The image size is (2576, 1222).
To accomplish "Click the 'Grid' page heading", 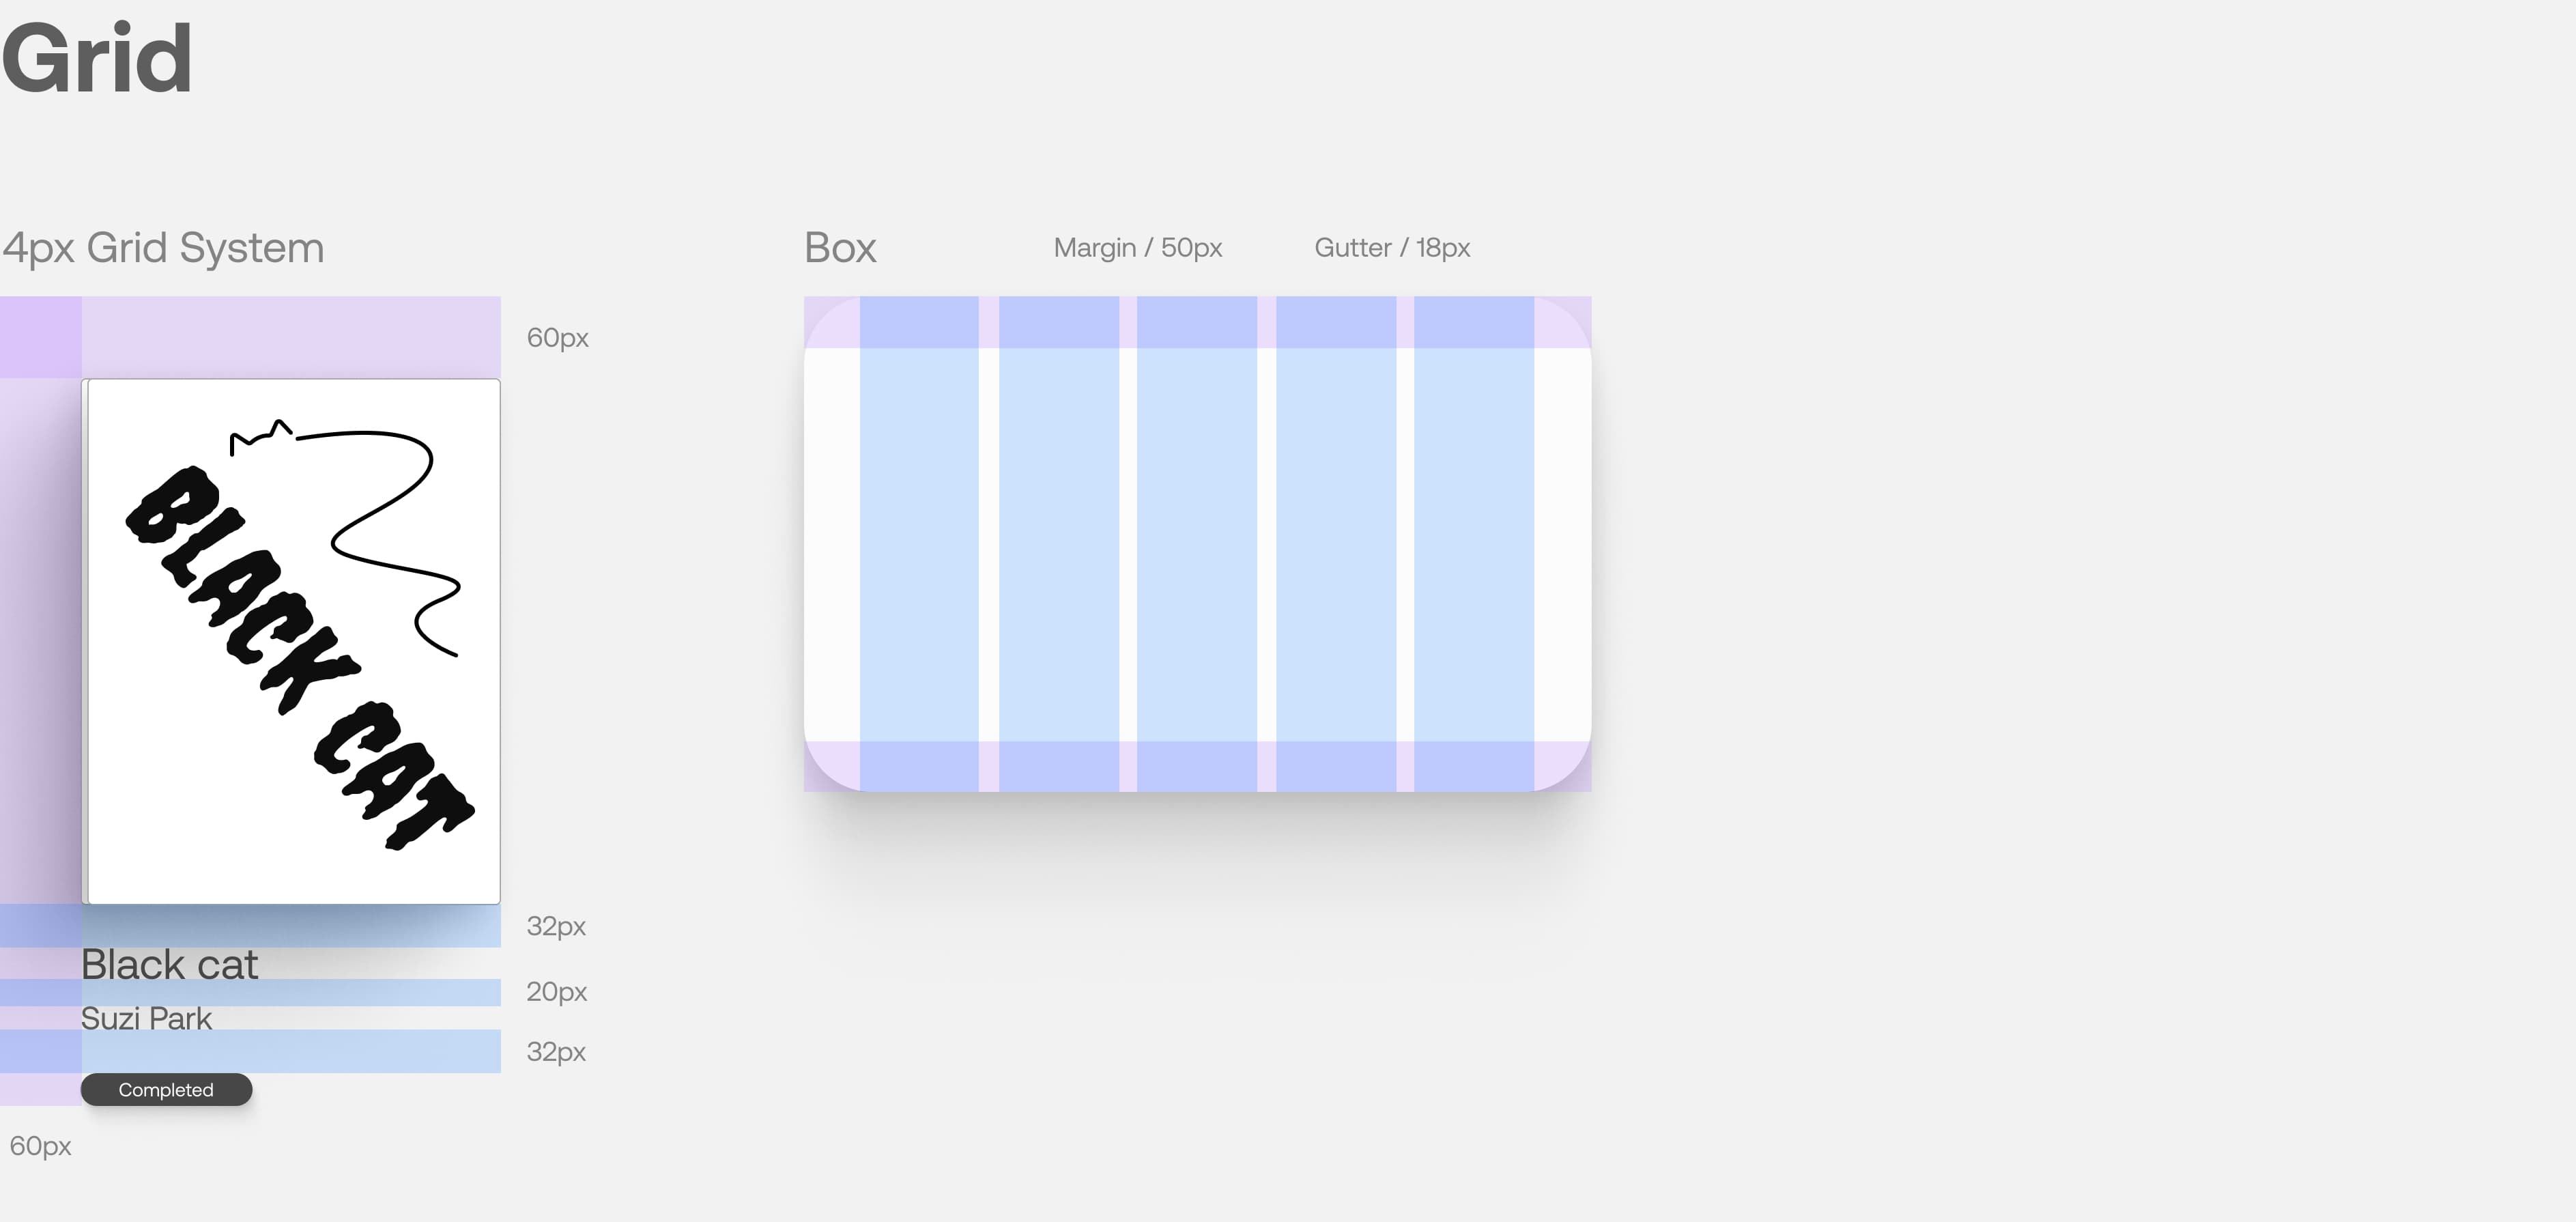I will (x=97, y=58).
